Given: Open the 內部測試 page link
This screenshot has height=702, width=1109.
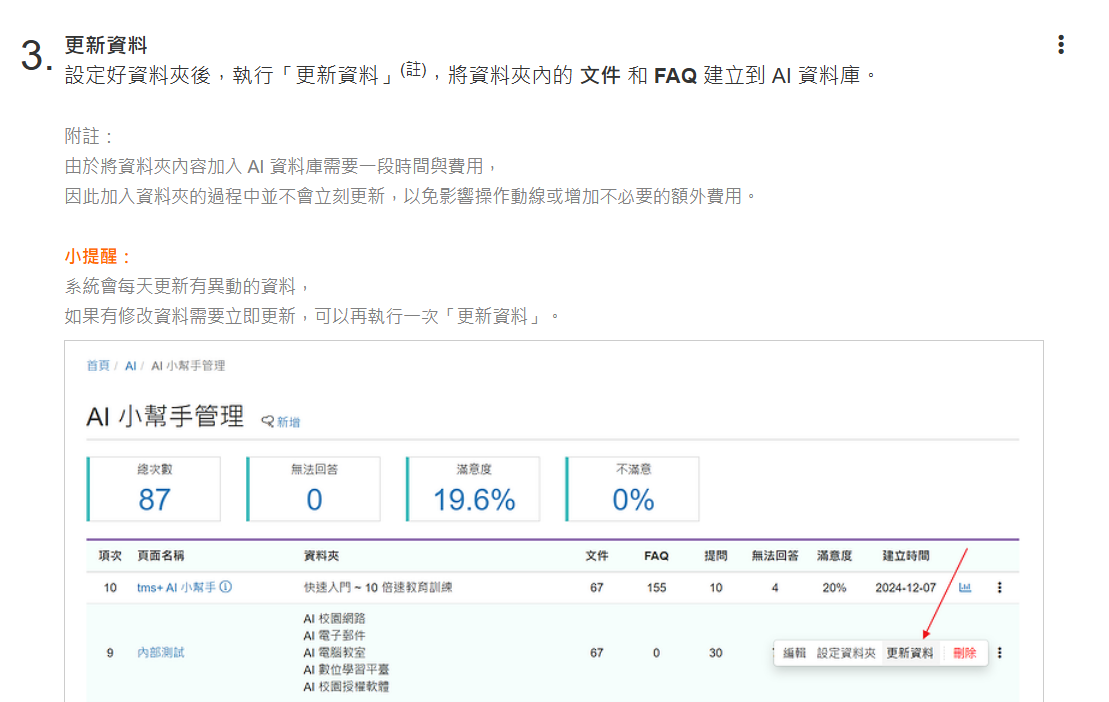Looking at the screenshot, I should tap(160, 653).
